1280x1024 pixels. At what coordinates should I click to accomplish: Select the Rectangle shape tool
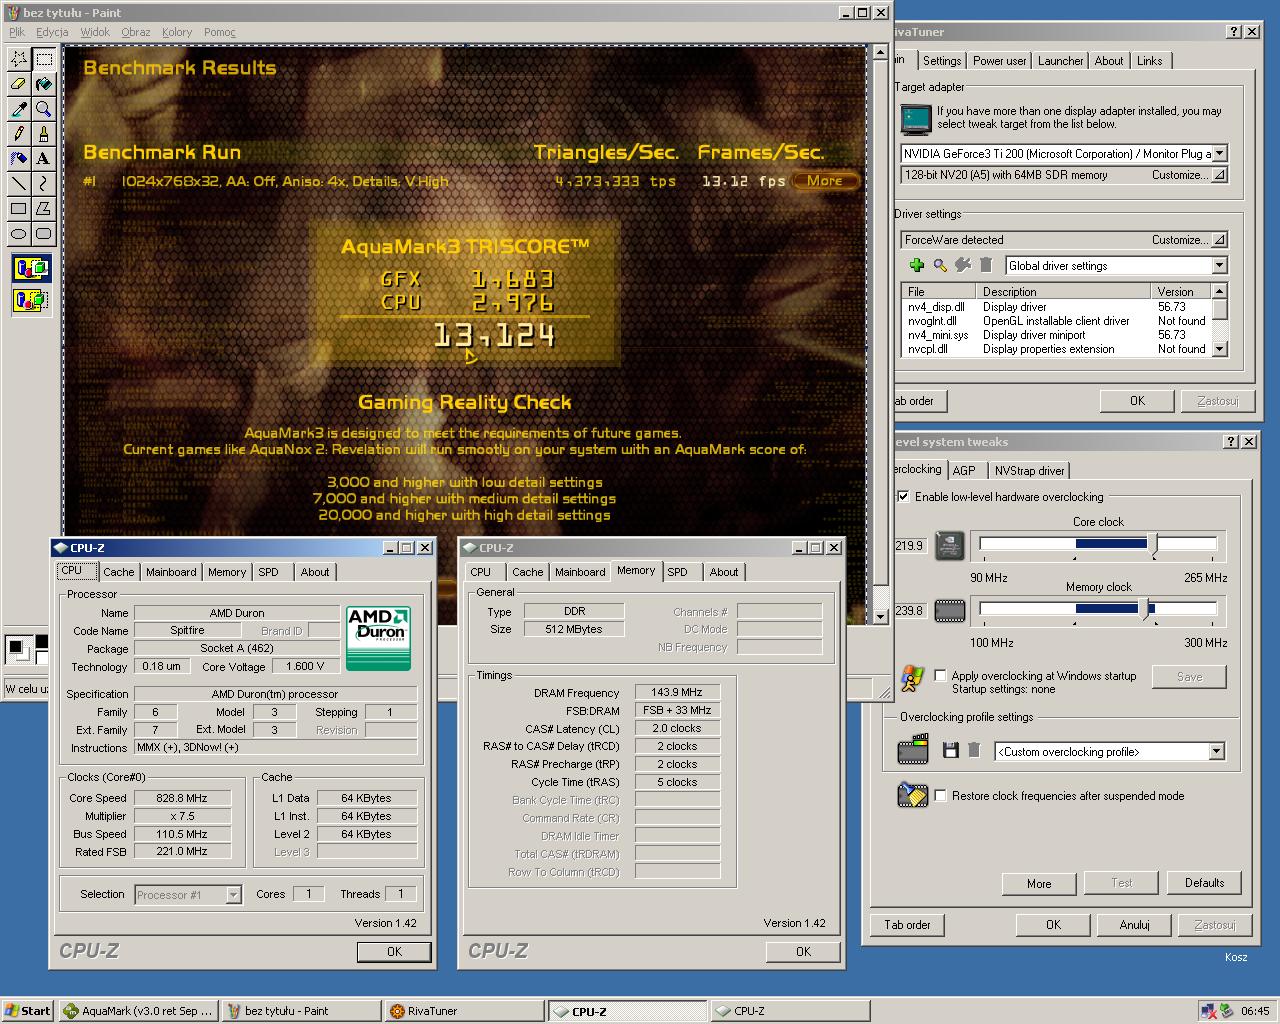(x=18, y=209)
